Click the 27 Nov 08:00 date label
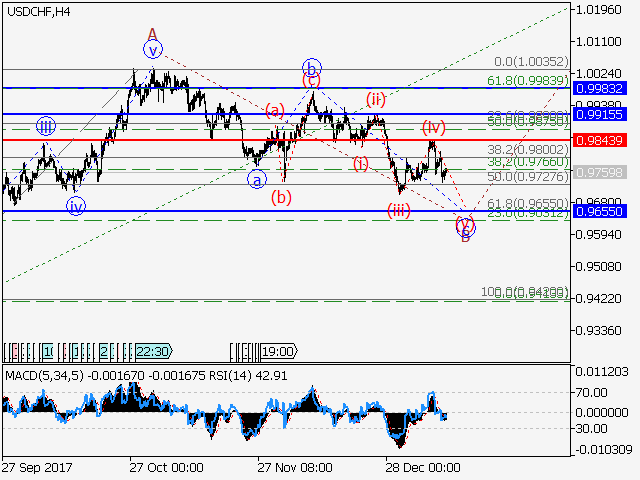Screen dimensions: 640x480 tap(294, 467)
